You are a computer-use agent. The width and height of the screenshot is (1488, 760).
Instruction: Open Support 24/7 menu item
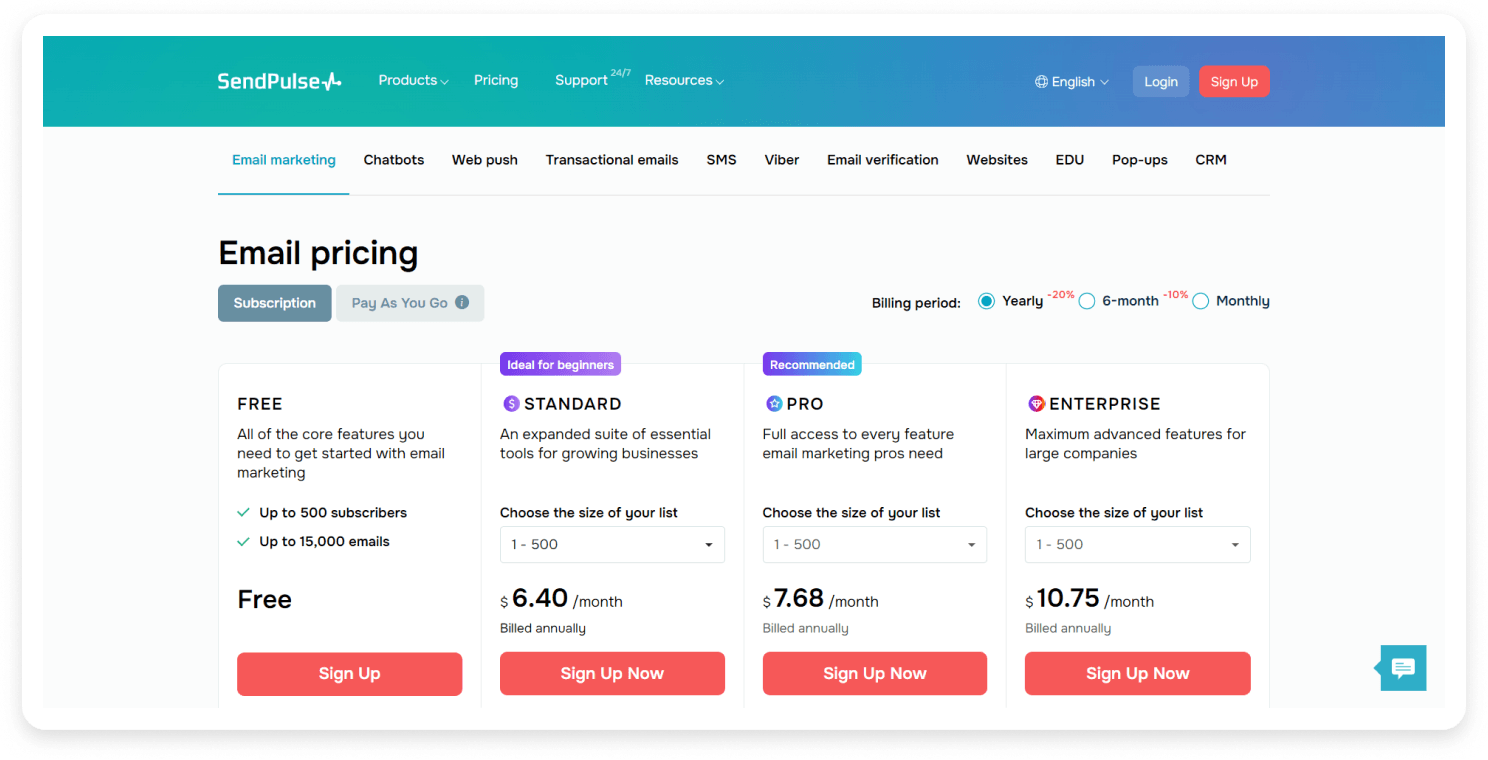tap(592, 79)
